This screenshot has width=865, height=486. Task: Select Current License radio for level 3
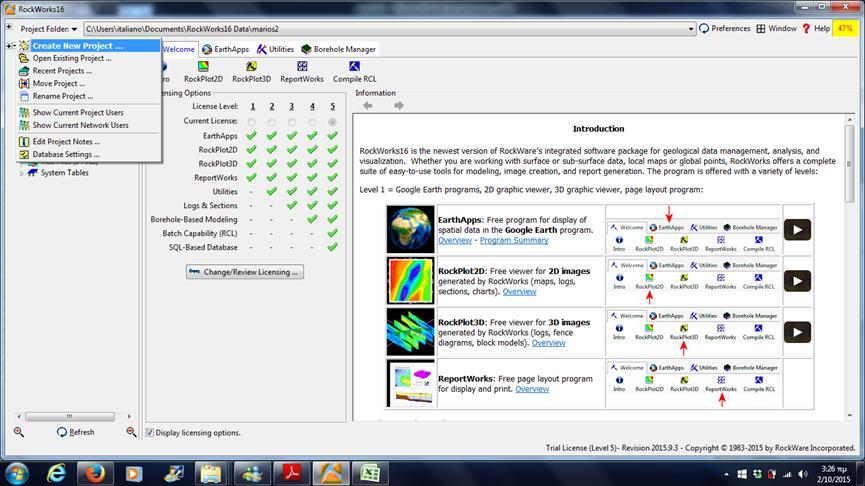point(292,121)
